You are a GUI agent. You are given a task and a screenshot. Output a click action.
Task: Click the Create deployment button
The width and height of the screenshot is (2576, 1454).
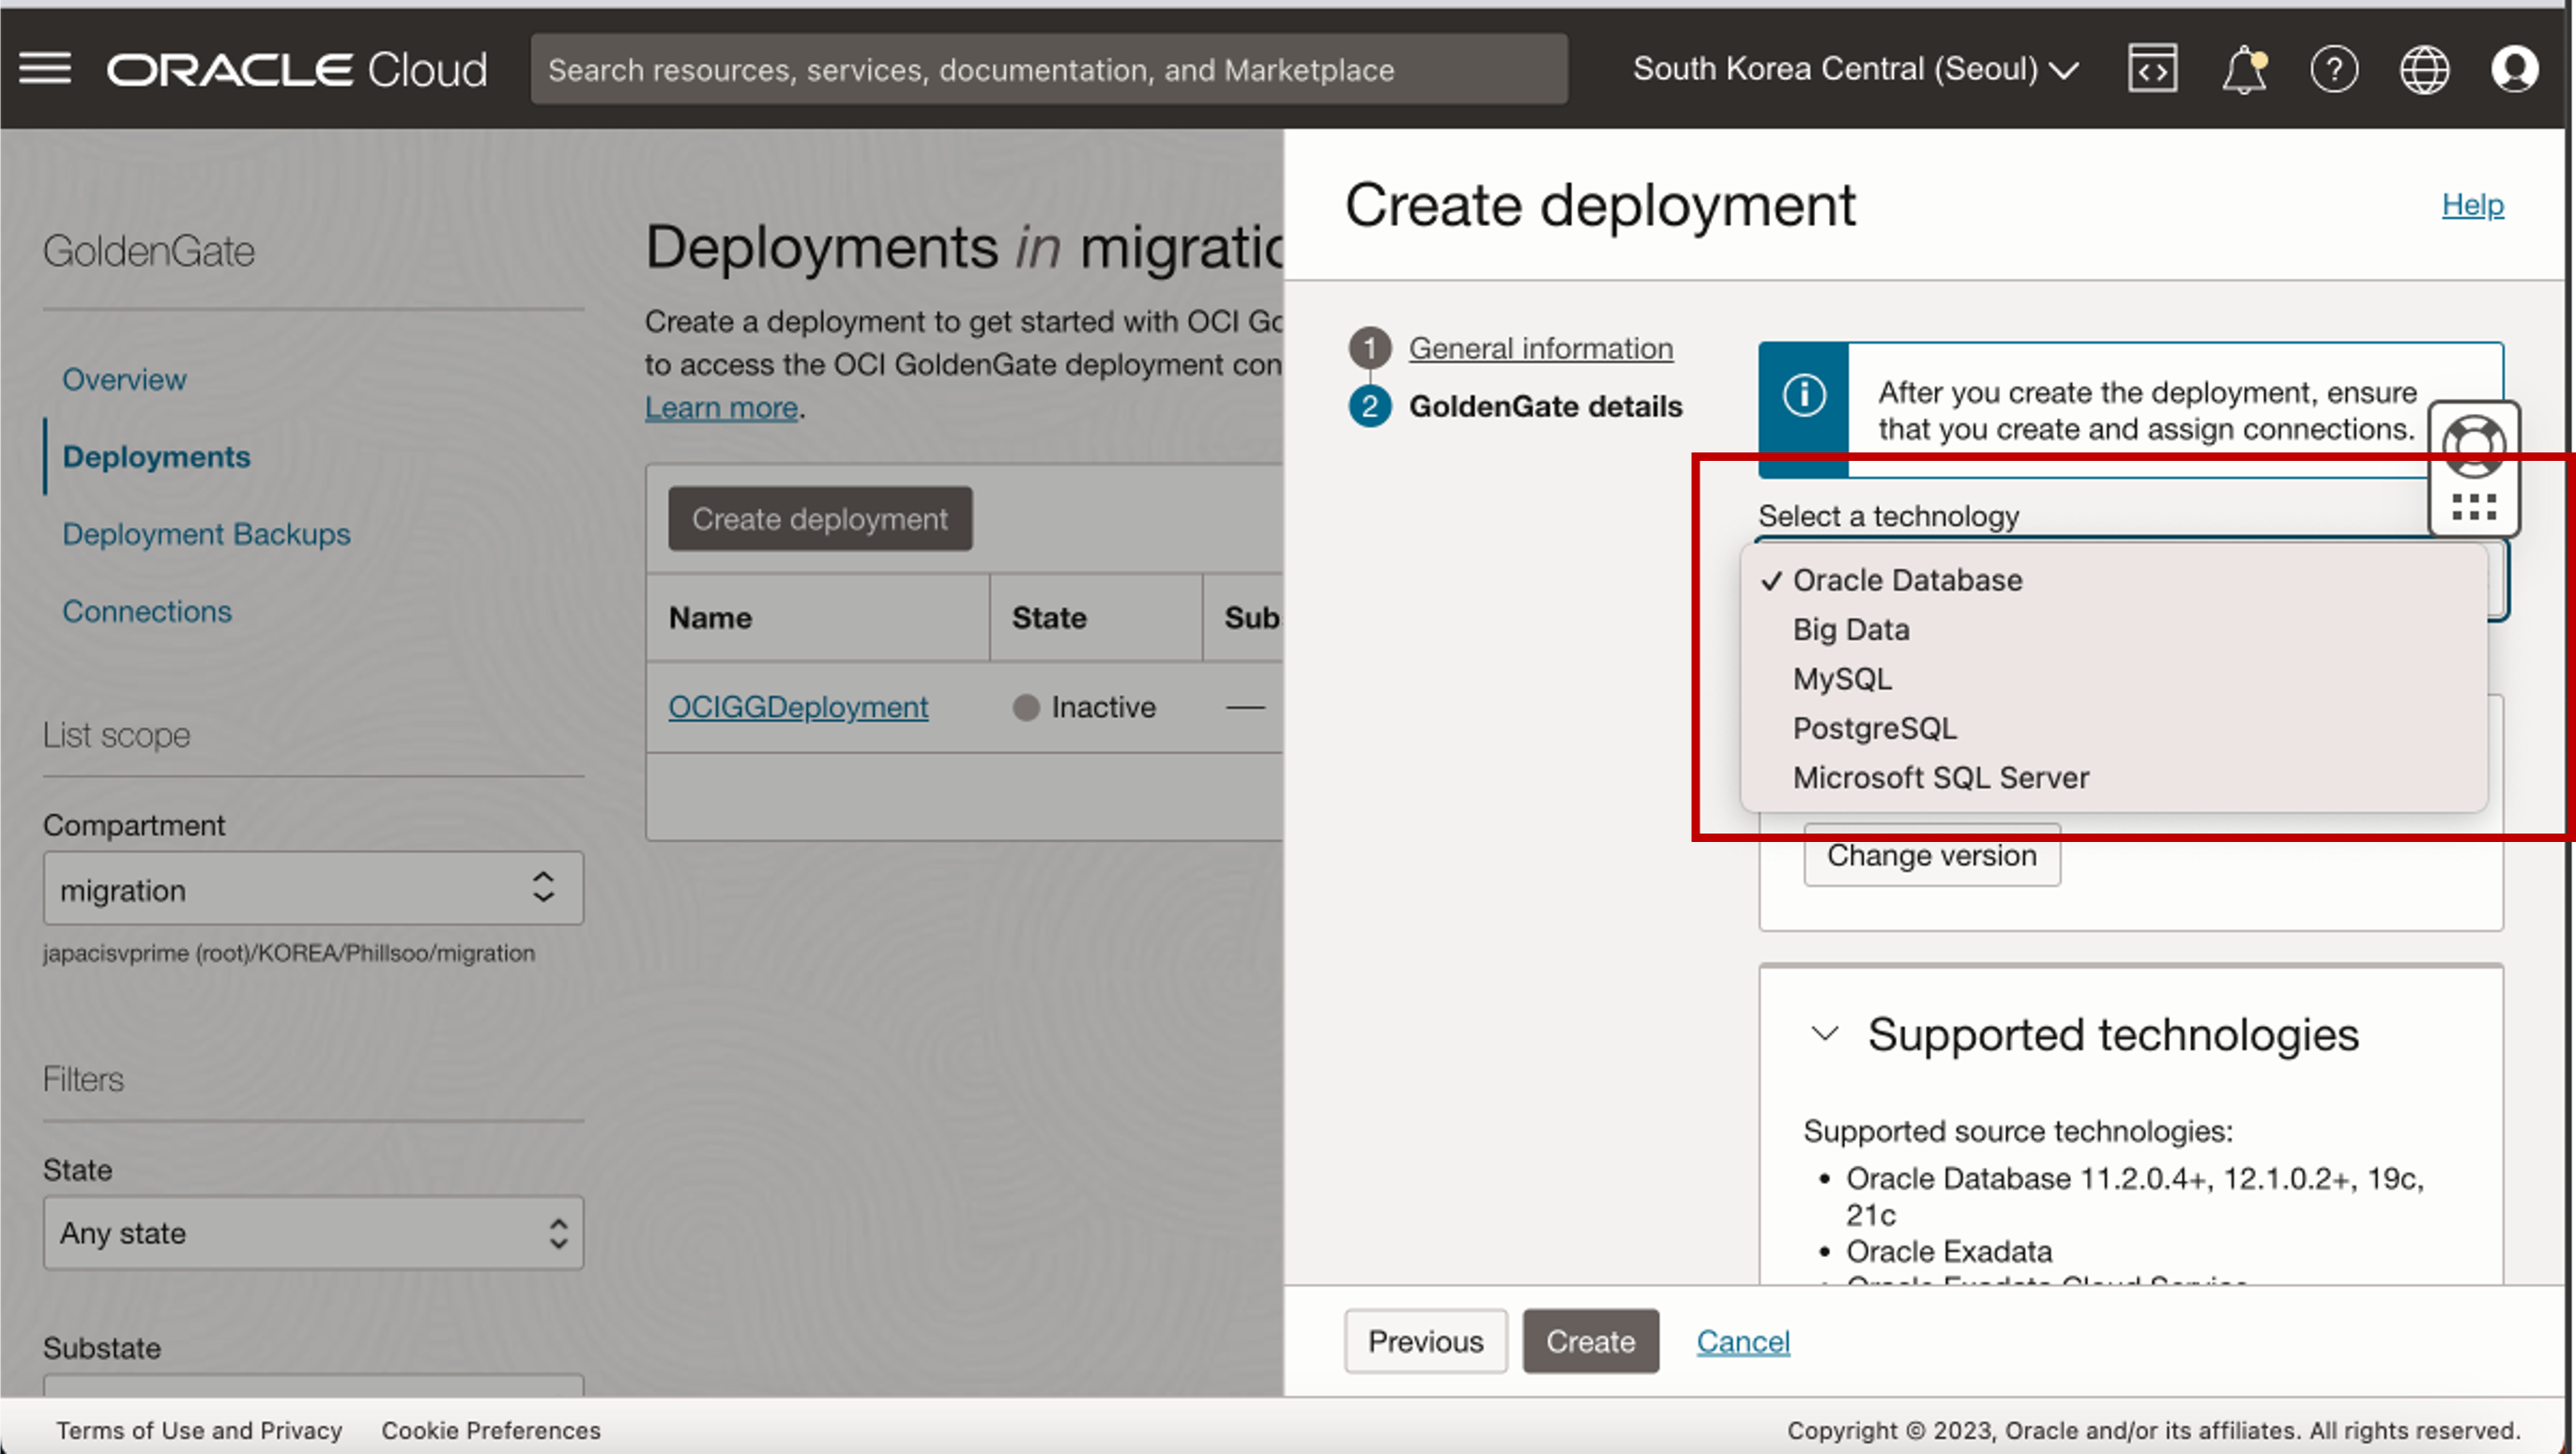pos(820,518)
